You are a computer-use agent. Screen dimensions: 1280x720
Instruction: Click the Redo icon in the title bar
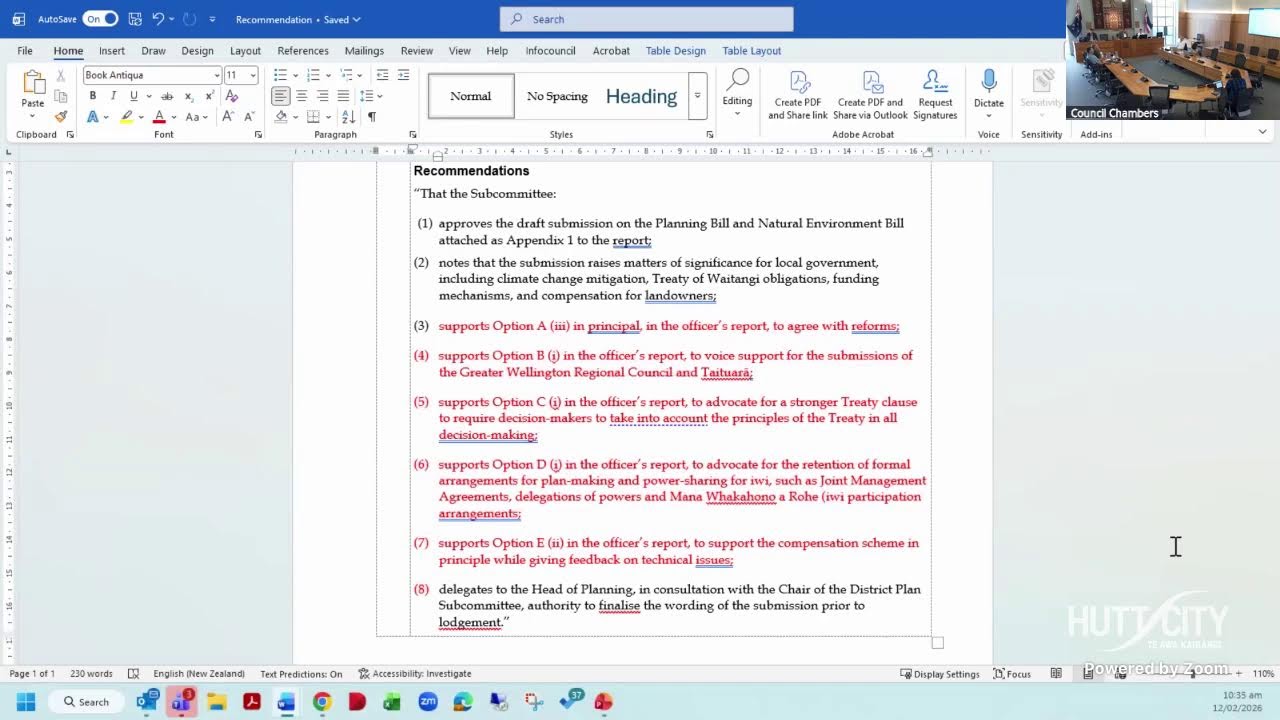click(x=189, y=19)
